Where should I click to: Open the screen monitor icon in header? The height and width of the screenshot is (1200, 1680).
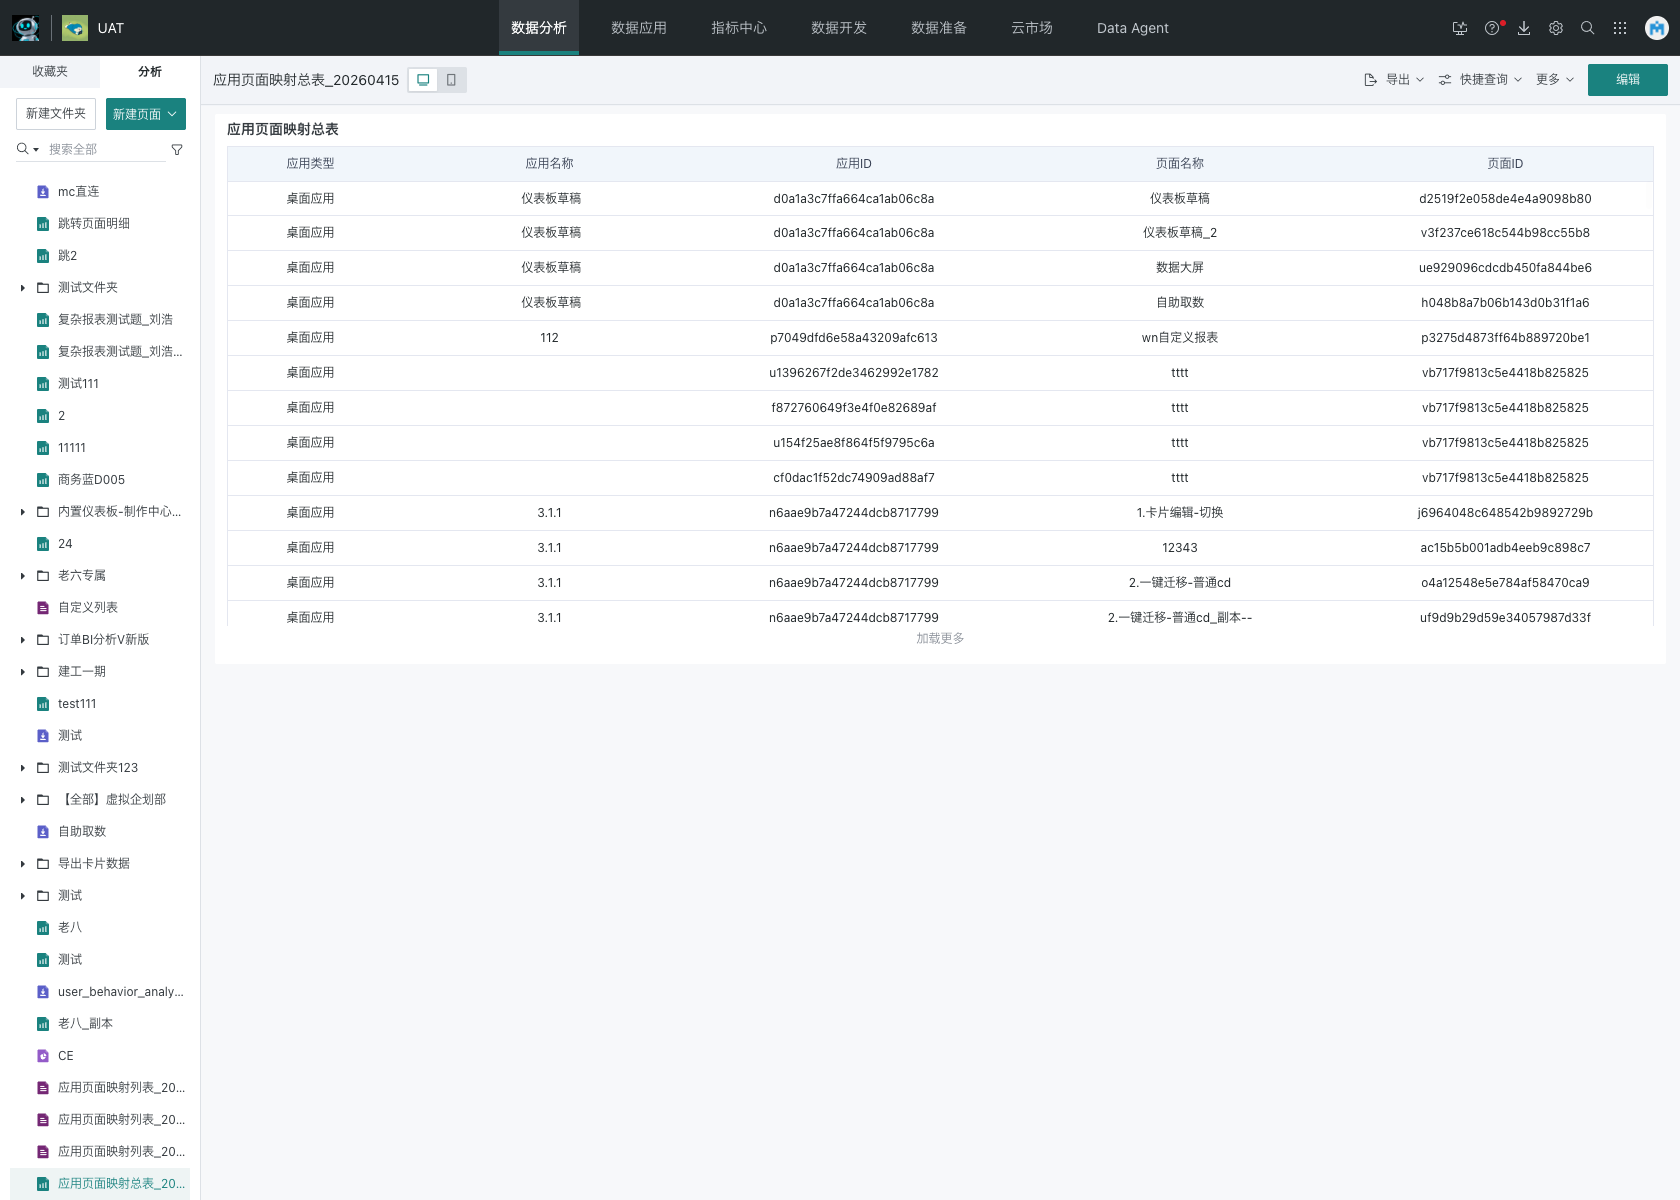click(1460, 28)
